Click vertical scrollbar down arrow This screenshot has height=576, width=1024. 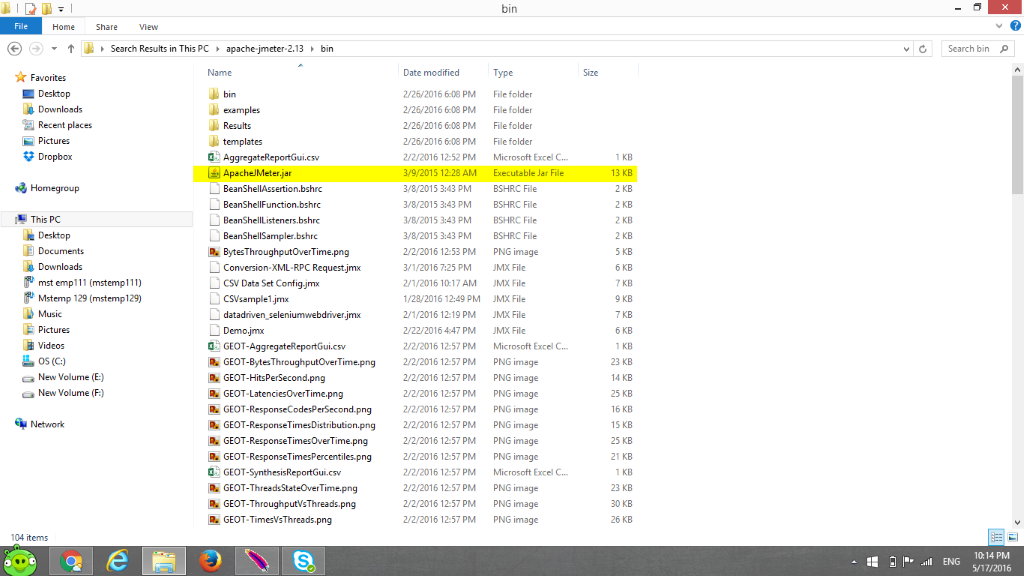(x=1017, y=522)
